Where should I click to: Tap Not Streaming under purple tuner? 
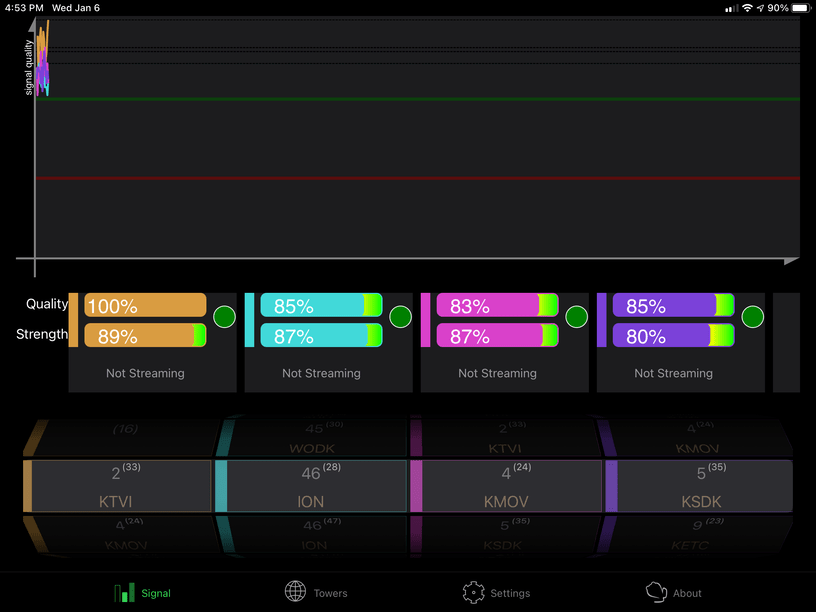673,373
